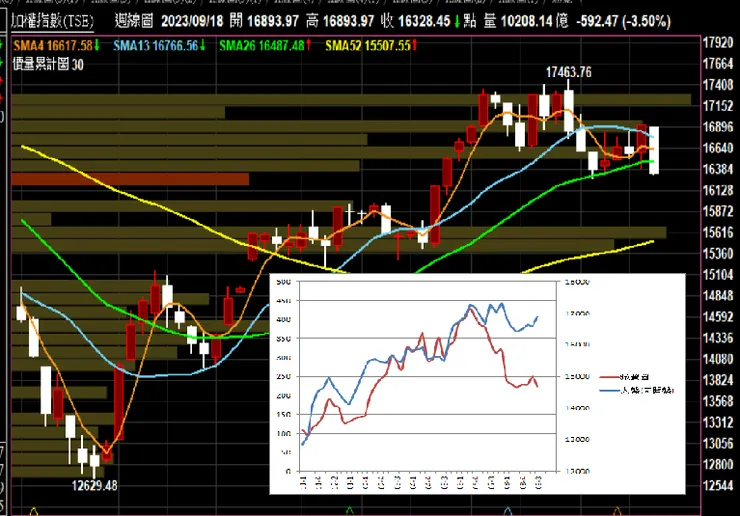Click the peak price label 17463.76
This screenshot has height=516, width=740.
pyautogui.click(x=569, y=72)
